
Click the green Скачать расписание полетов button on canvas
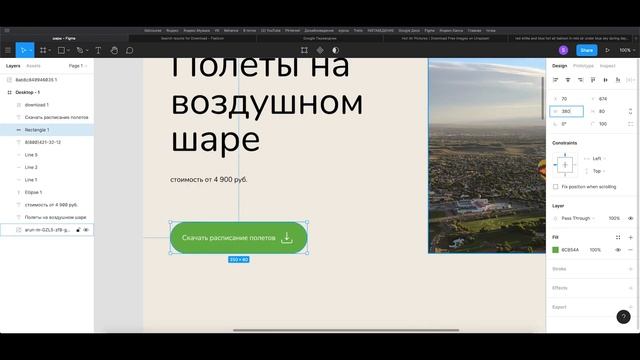[239, 238]
